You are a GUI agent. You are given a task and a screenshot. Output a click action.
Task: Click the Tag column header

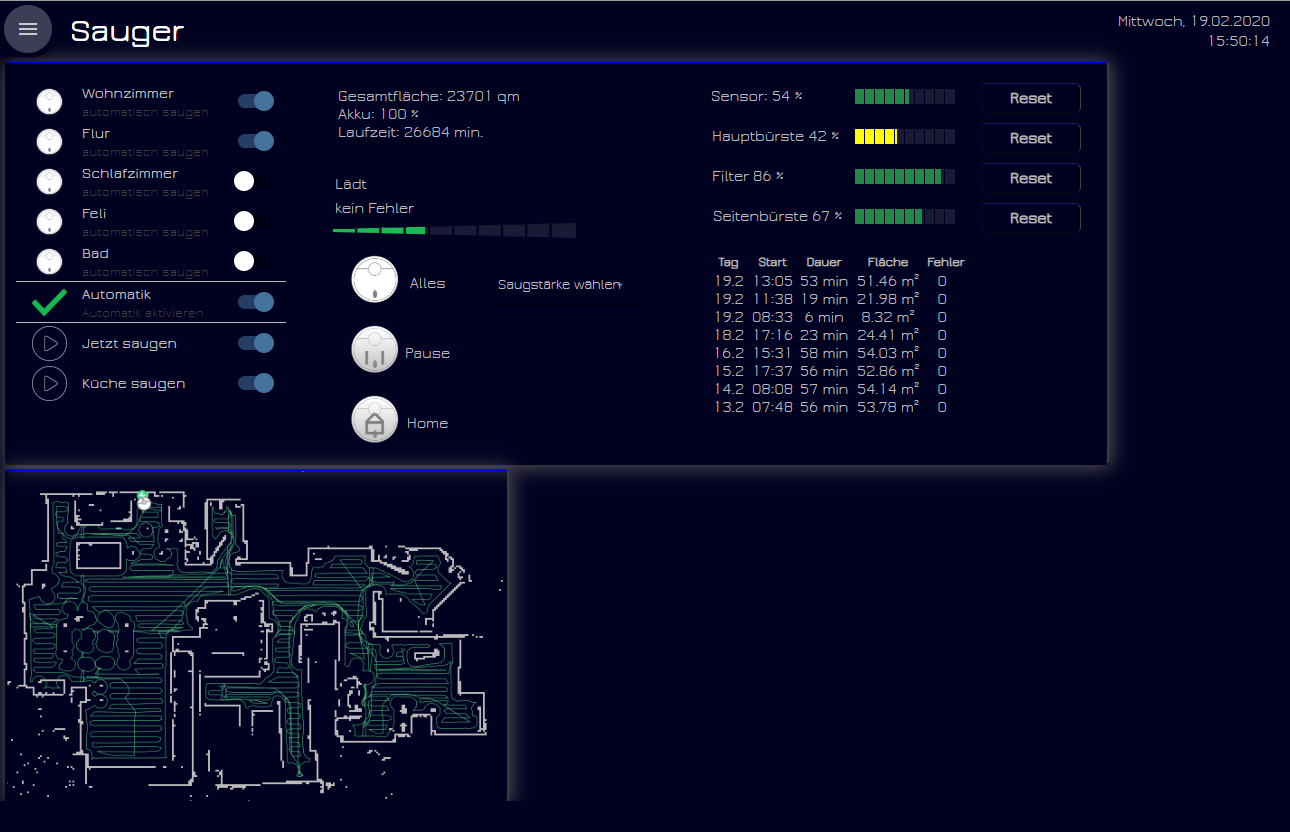click(x=729, y=262)
